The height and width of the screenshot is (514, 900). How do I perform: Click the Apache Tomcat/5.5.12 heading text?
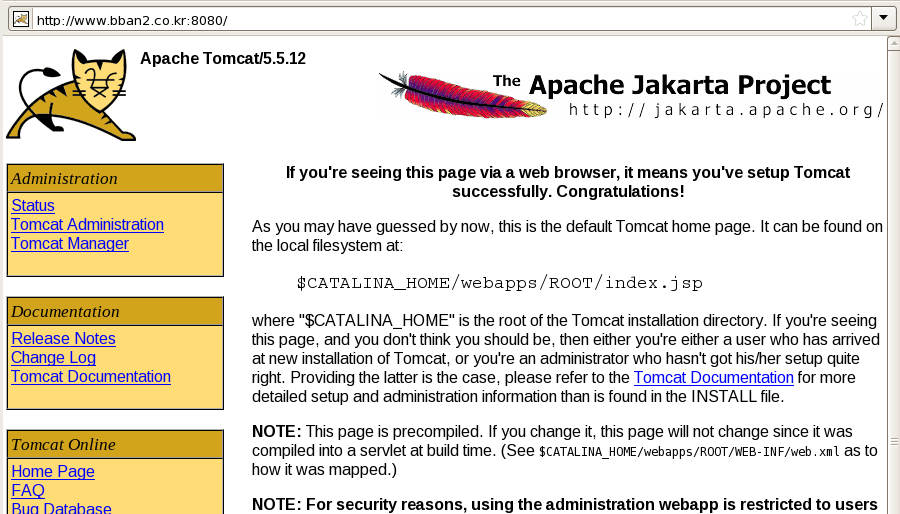(x=223, y=59)
